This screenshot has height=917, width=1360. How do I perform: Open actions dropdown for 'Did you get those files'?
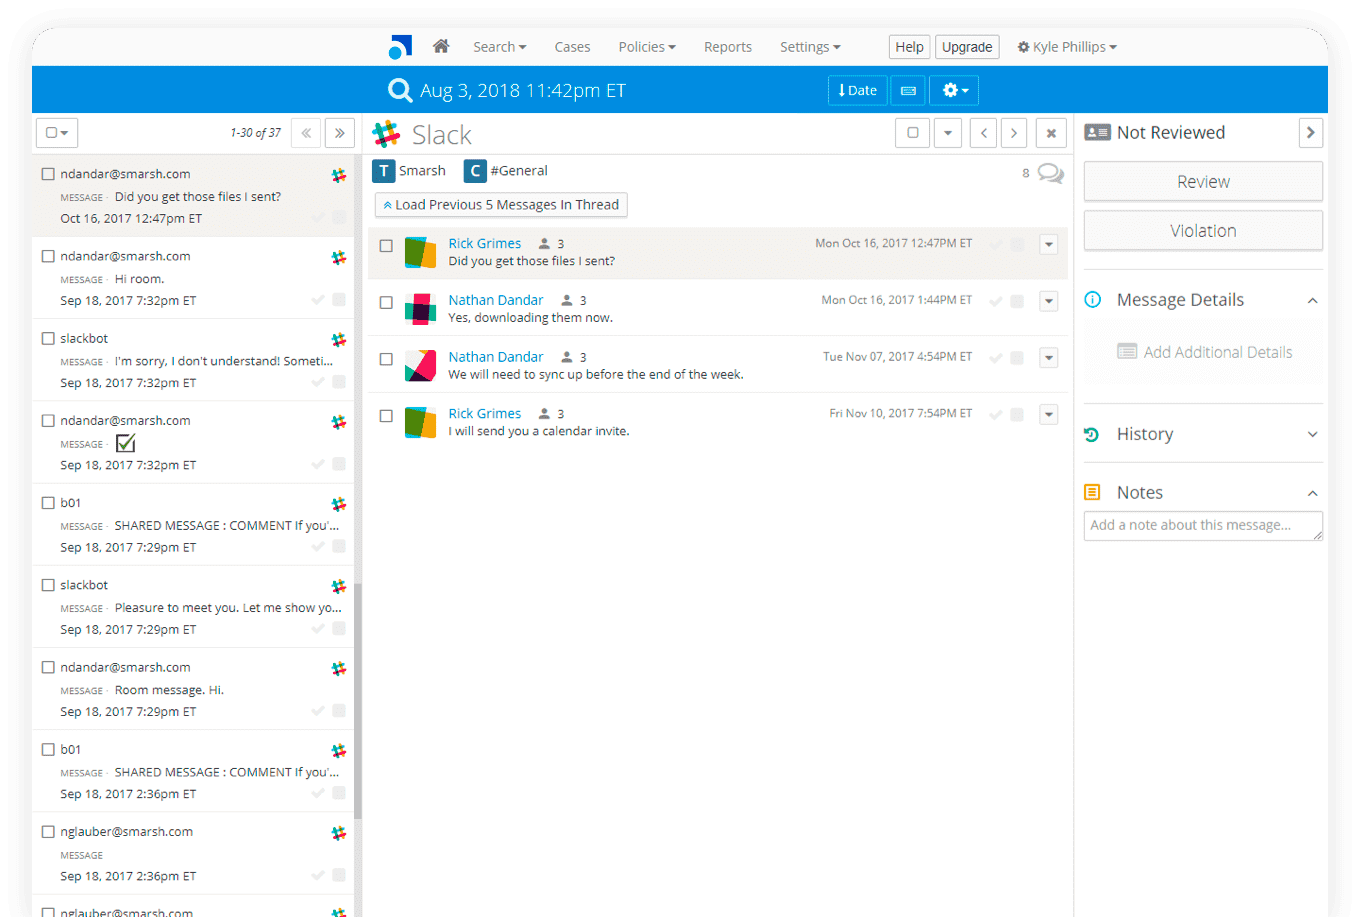click(1048, 244)
